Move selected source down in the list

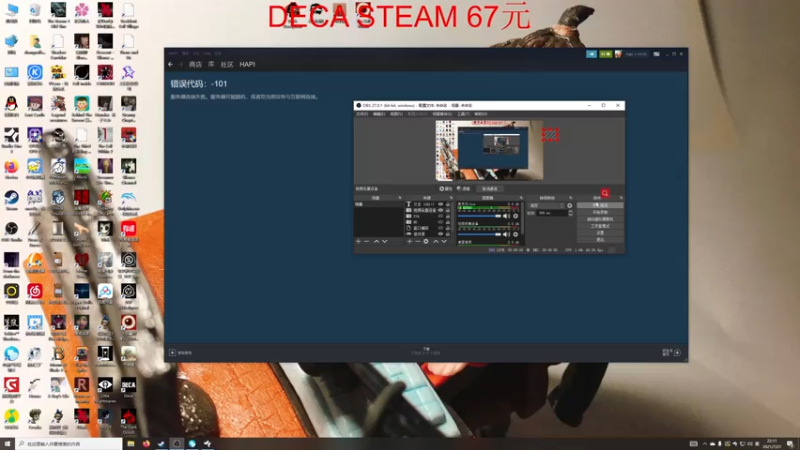pos(444,241)
